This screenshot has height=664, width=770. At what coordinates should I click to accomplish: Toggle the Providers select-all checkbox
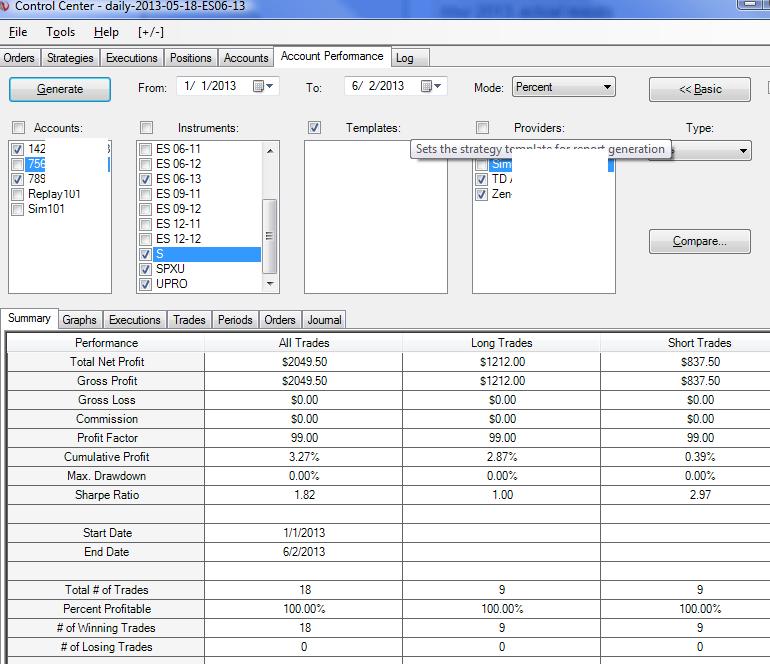click(482, 128)
